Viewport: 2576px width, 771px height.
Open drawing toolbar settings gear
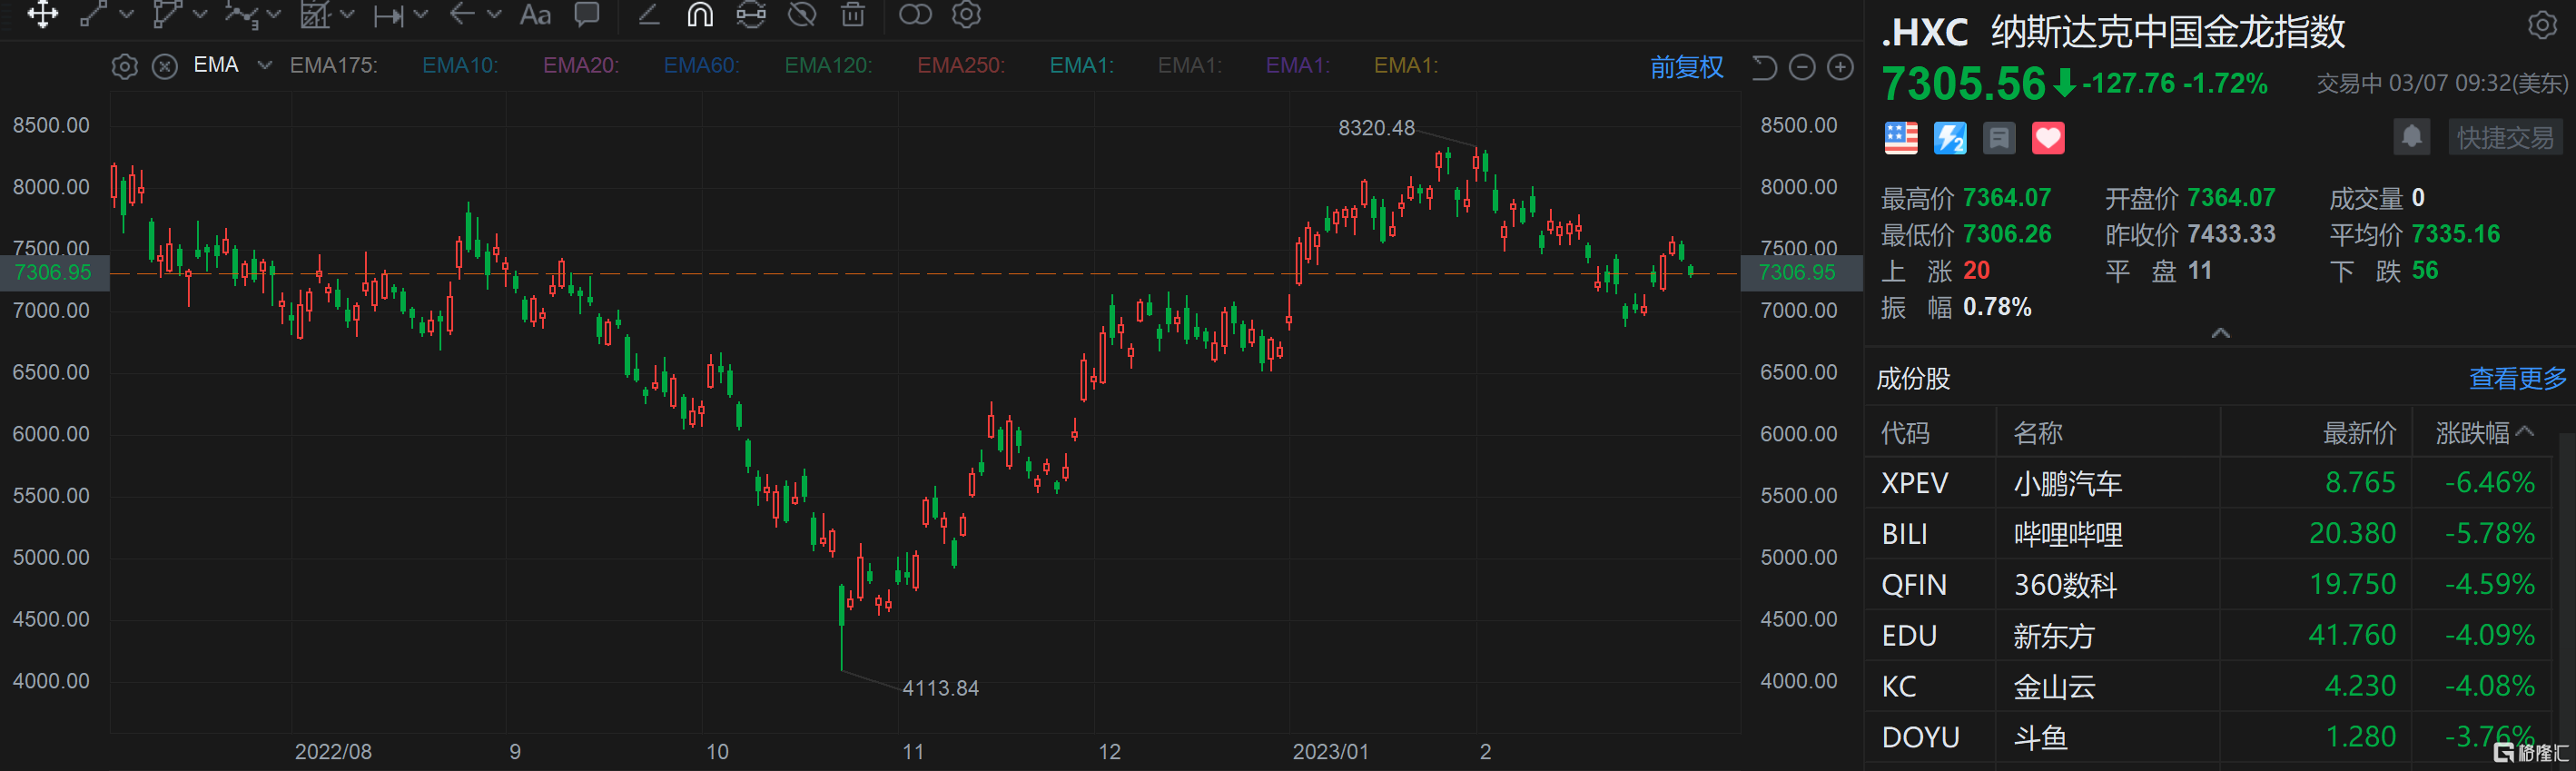pyautogui.click(x=966, y=14)
